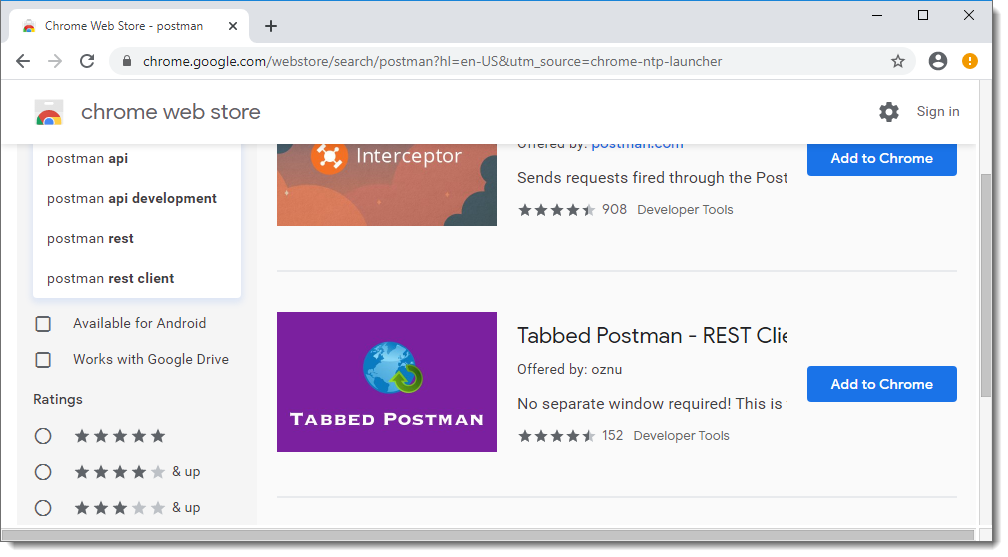This screenshot has width=1008, height=557.
Task: Click Tabbed Postman star rating
Action: [557, 436]
